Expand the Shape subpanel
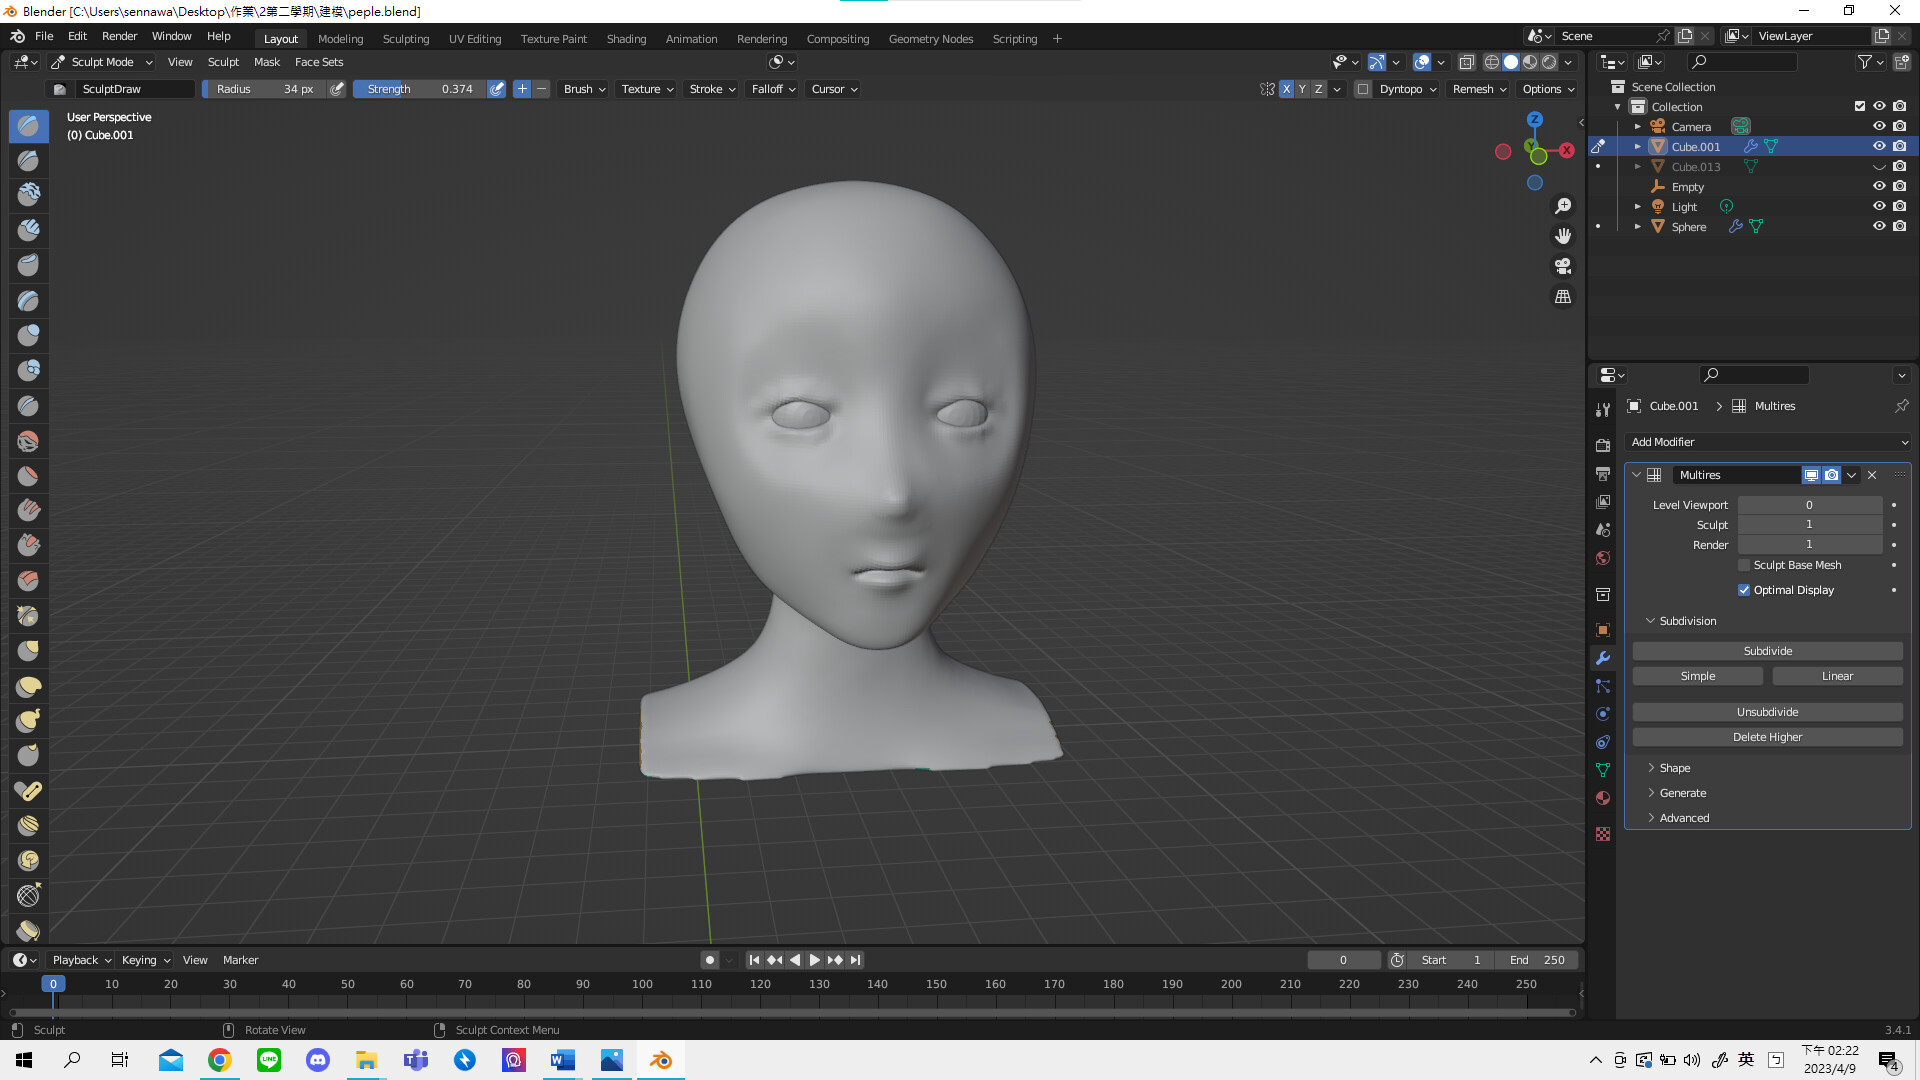 [x=1675, y=768]
